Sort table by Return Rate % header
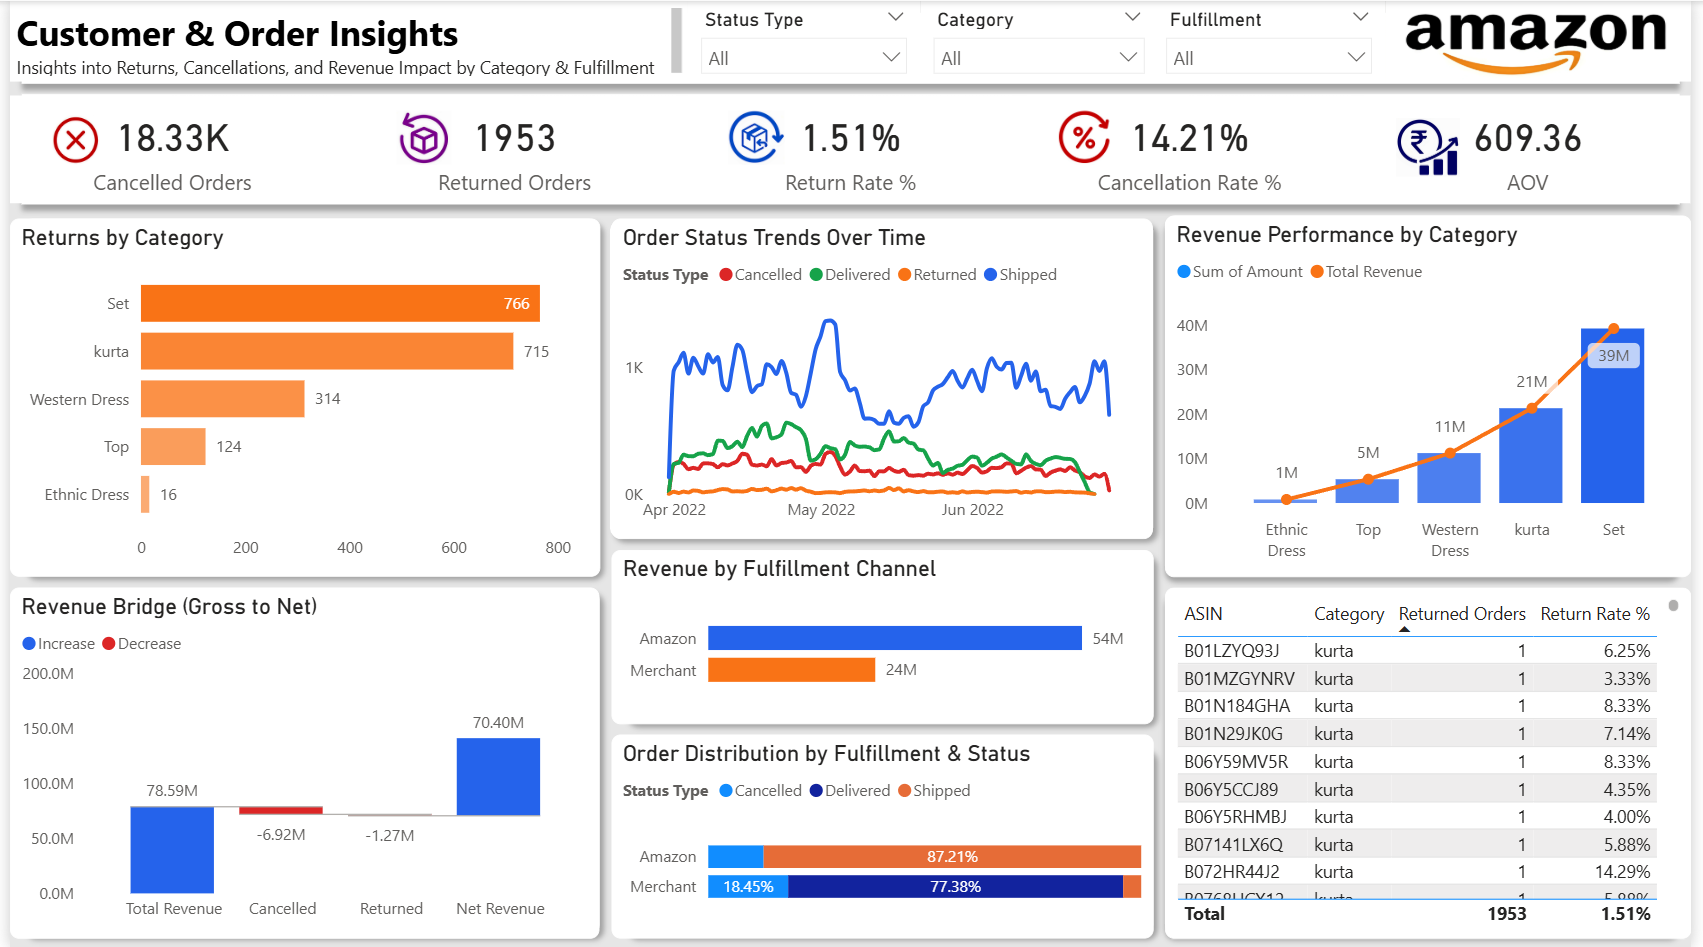Screen dimensions: 1703x947 coord(1595,614)
